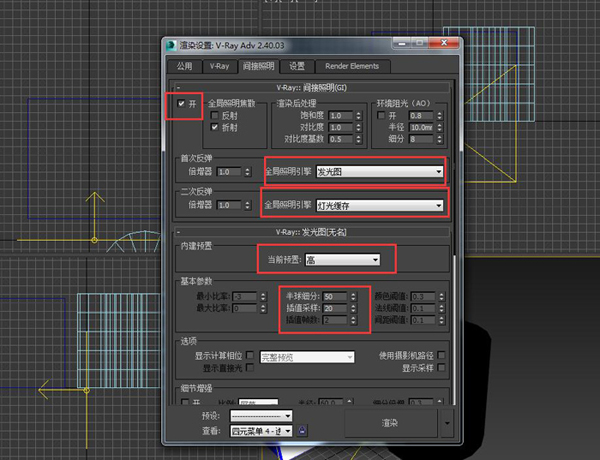Viewport: 600px width, 460px height.
Task: Click the spinner beside 首次反弹 倍增器
Action: [x=249, y=172]
